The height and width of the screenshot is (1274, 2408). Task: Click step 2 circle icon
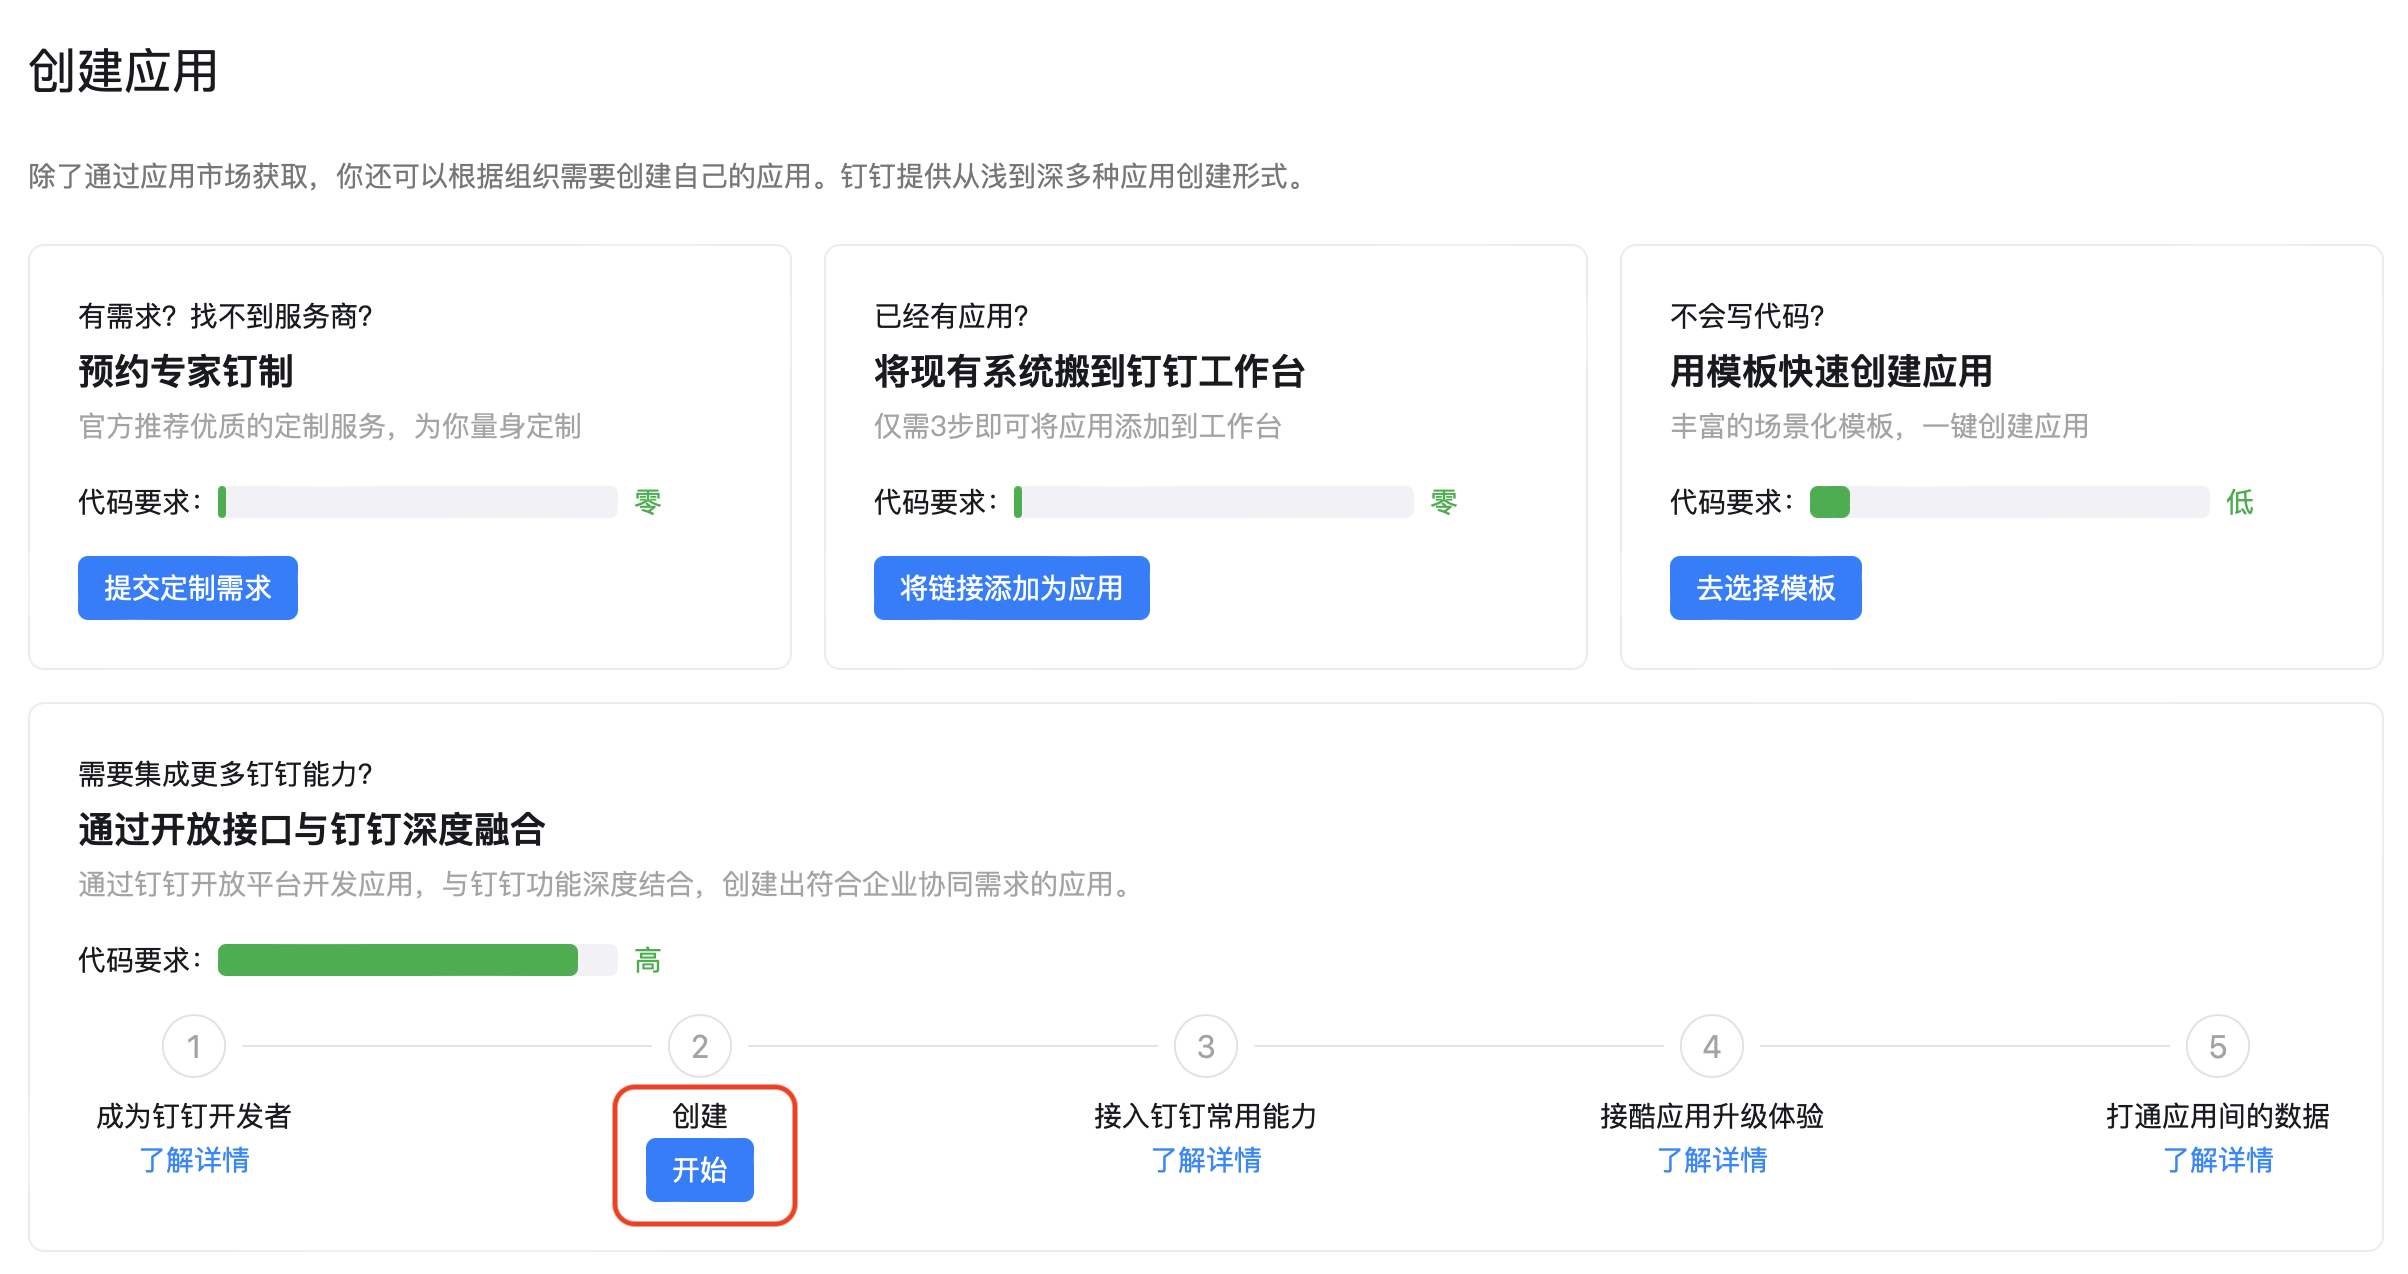pyautogui.click(x=700, y=1046)
